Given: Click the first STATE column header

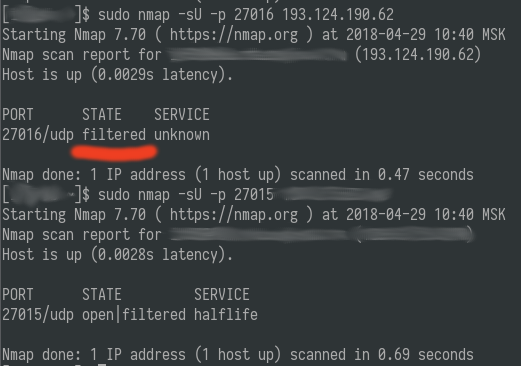Looking at the screenshot, I should click(x=102, y=115).
